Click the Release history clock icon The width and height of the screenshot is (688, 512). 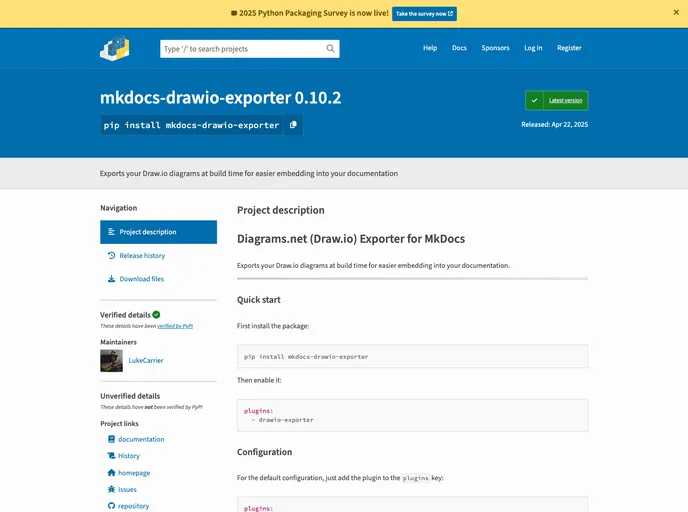pos(111,255)
